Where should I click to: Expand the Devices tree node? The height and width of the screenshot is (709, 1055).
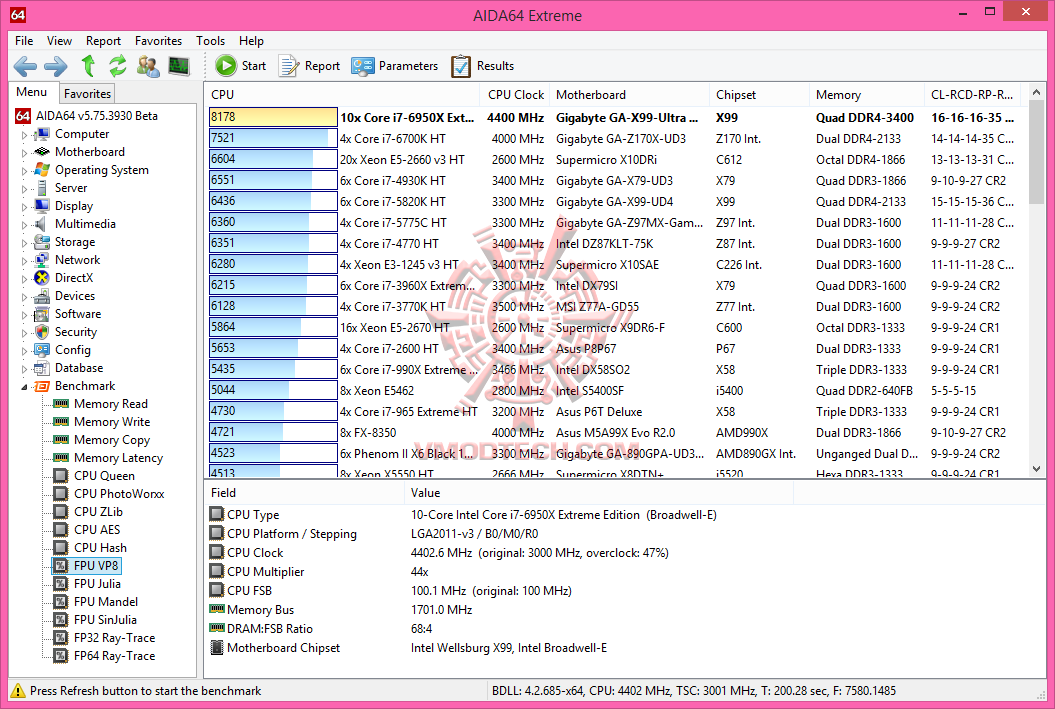pyautogui.click(x=24, y=297)
